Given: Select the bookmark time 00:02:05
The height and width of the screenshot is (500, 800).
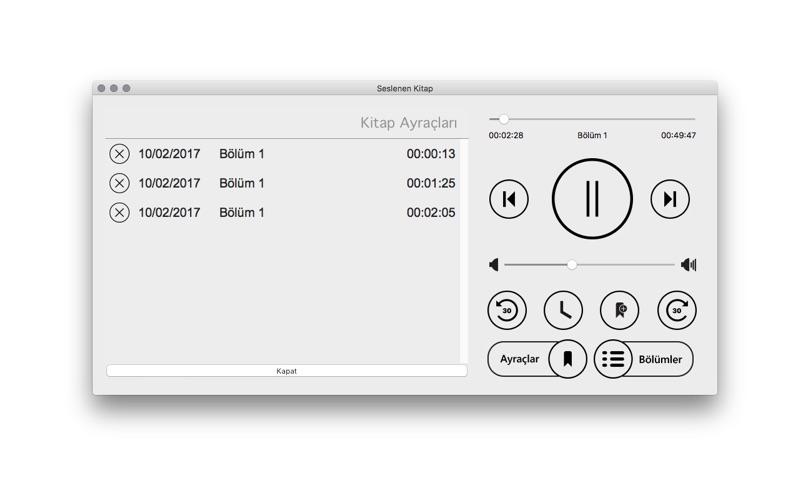Looking at the screenshot, I should coord(431,213).
